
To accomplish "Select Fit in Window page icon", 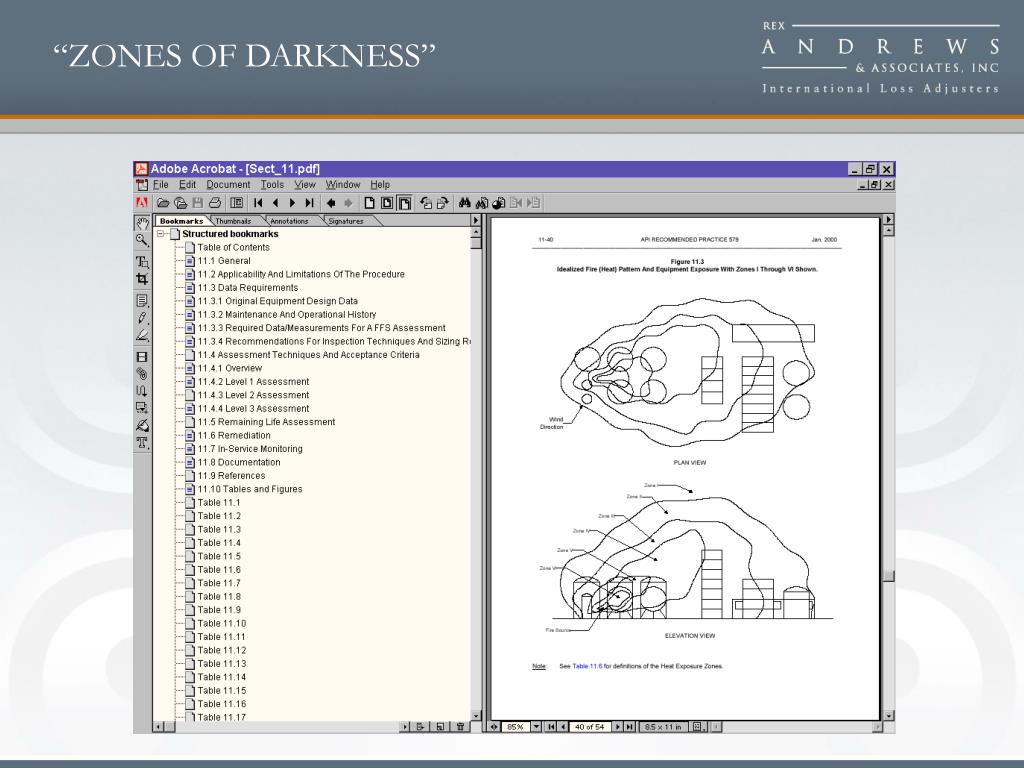I will tap(387, 203).
